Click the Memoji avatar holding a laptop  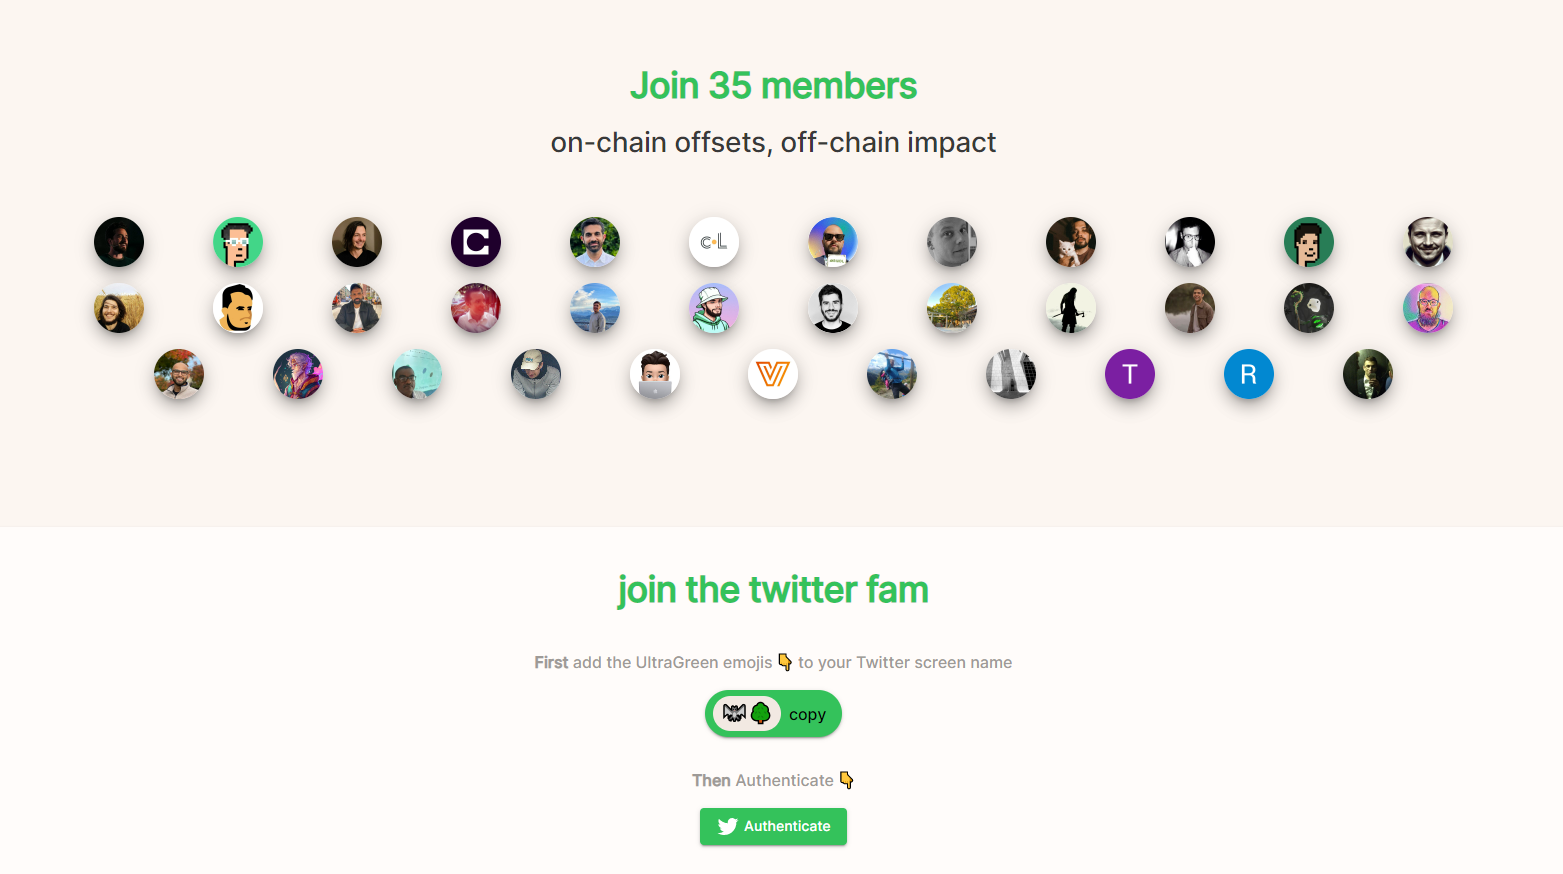coord(654,374)
